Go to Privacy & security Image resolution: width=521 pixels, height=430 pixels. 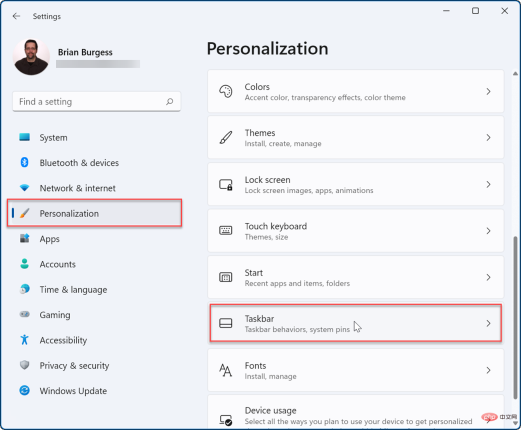click(x=74, y=366)
